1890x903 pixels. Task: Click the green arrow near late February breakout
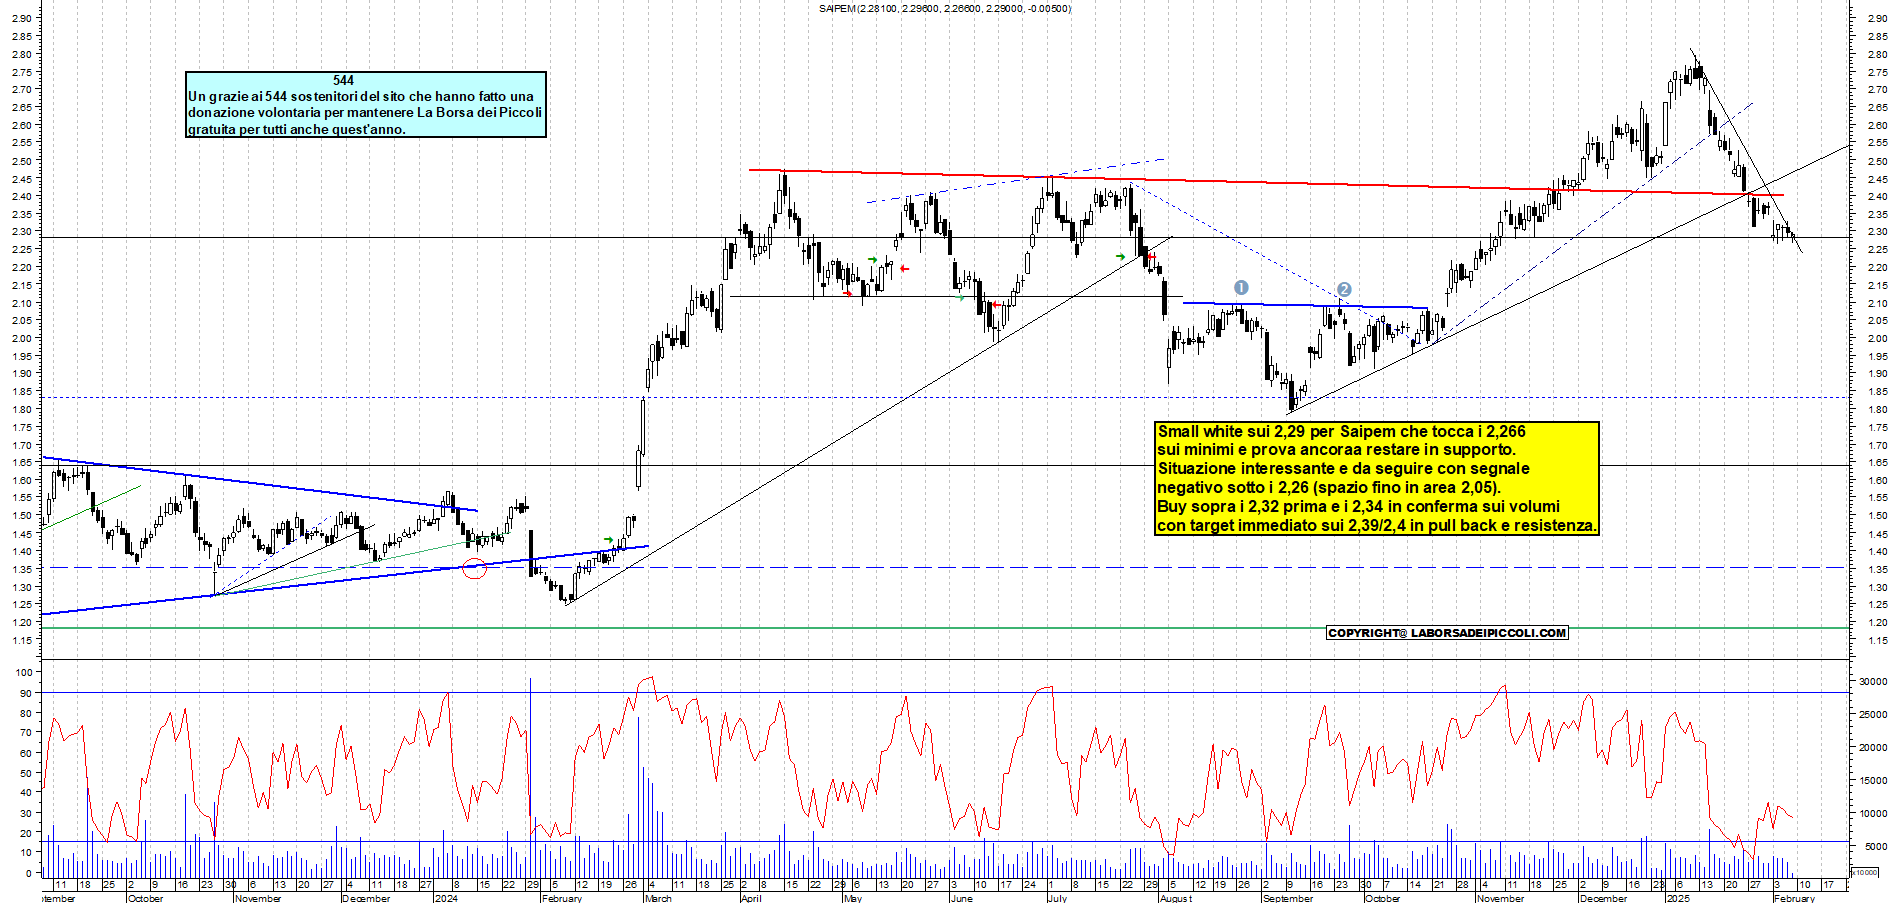pyautogui.click(x=608, y=540)
